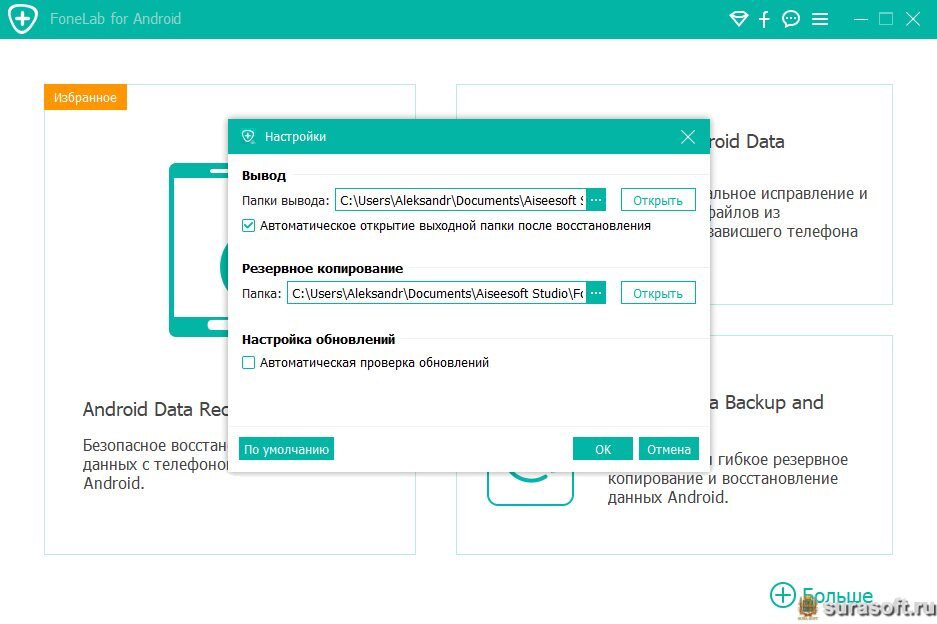Click the backup folder Открыть button
Image resolution: width=937 pixels, height=624 pixels.
(658, 293)
